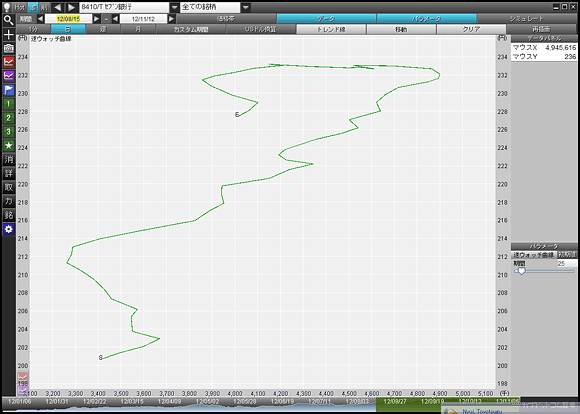Click the 消 icon in the left sidebar
580x414 pixels.
pyautogui.click(x=9, y=159)
